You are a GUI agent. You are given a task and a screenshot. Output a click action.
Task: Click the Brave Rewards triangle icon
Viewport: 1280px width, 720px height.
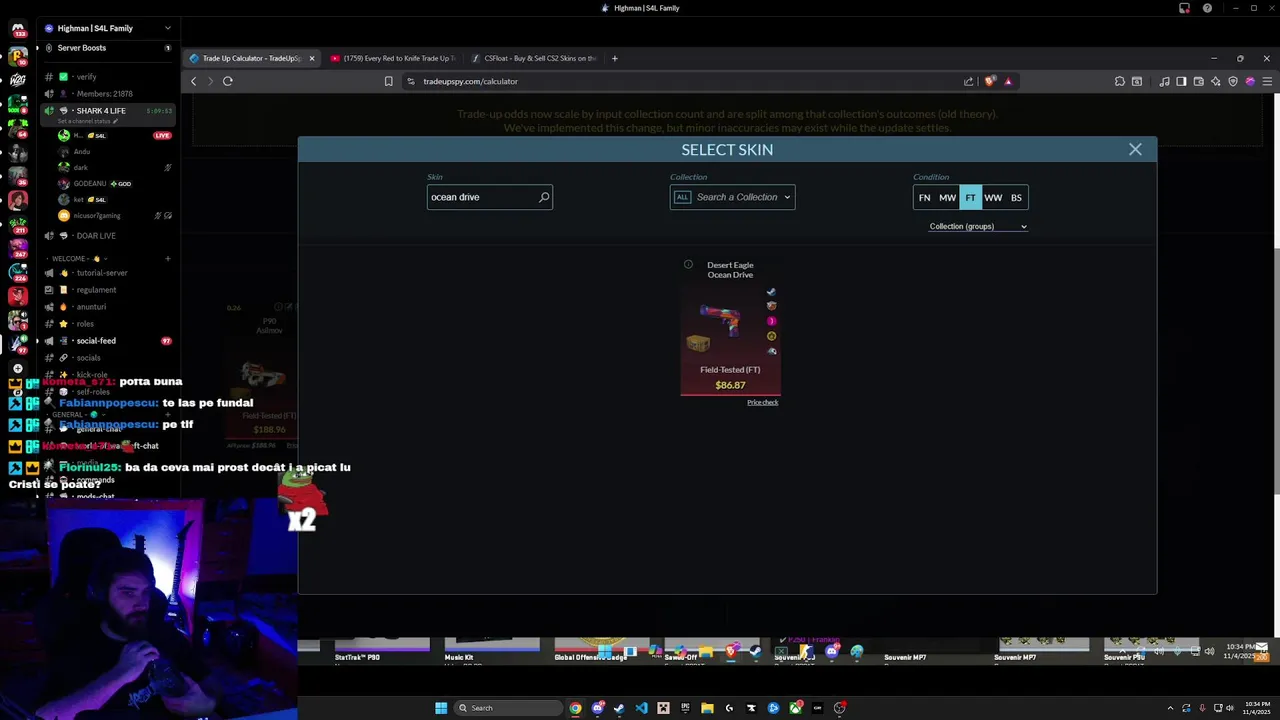pos(1008,81)
